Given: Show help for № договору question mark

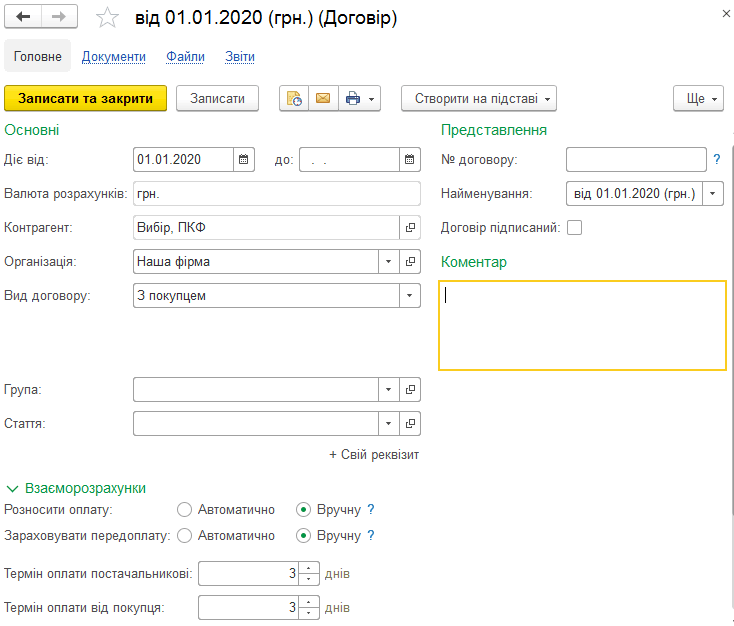Looking at the screenshot, I should point(717,160).
